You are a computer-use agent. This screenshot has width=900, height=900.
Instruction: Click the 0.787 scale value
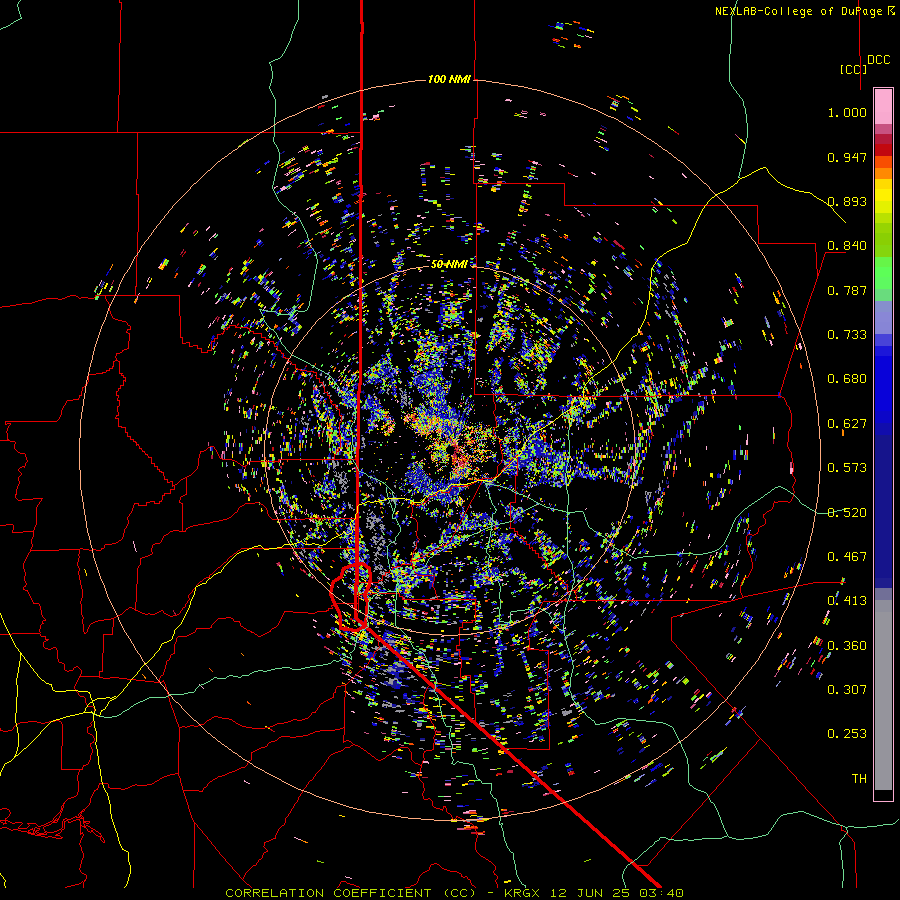click(x=847, y=290)
